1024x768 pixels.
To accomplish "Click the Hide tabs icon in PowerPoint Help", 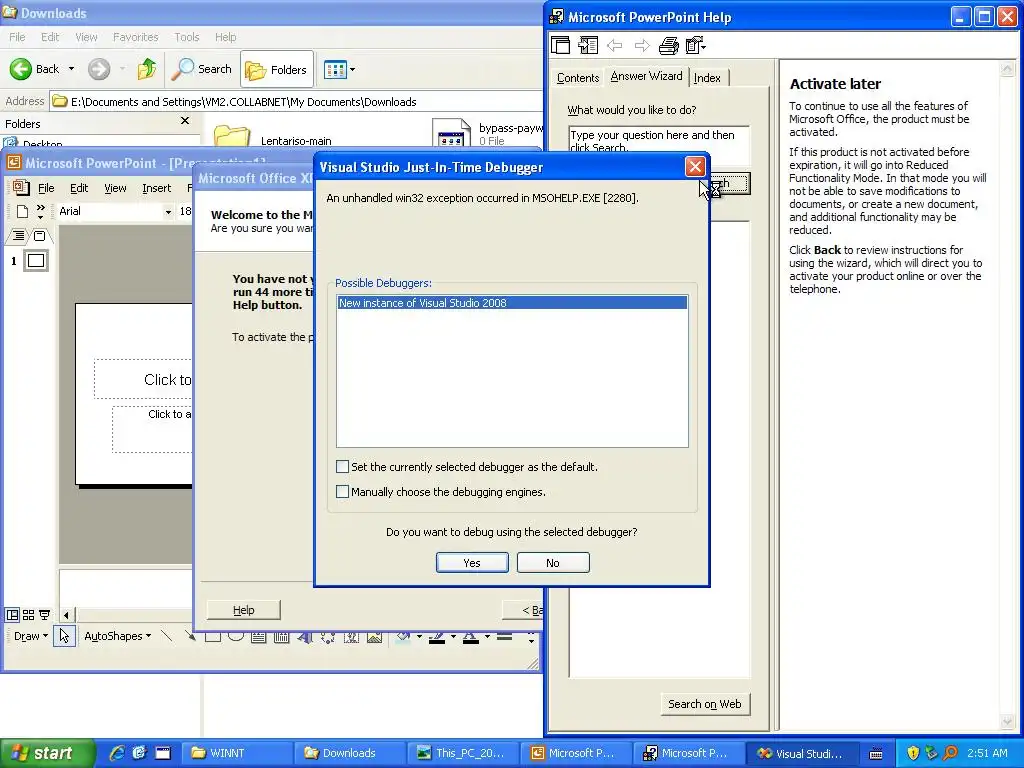I will coord(588,45).
